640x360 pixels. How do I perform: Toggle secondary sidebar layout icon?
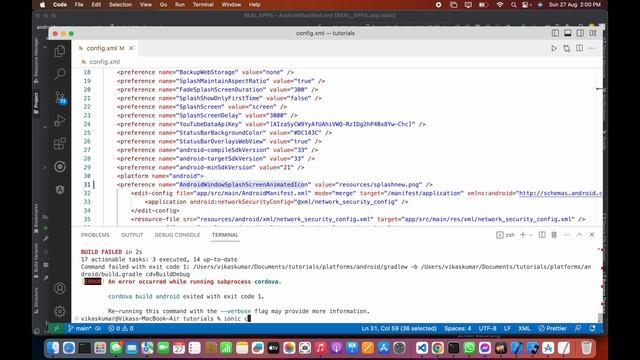tap(580, 33)
